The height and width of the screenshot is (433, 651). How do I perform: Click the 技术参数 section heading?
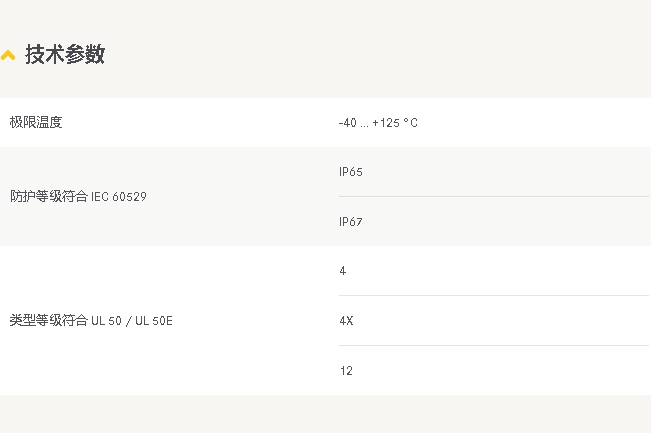coord(65,54)
